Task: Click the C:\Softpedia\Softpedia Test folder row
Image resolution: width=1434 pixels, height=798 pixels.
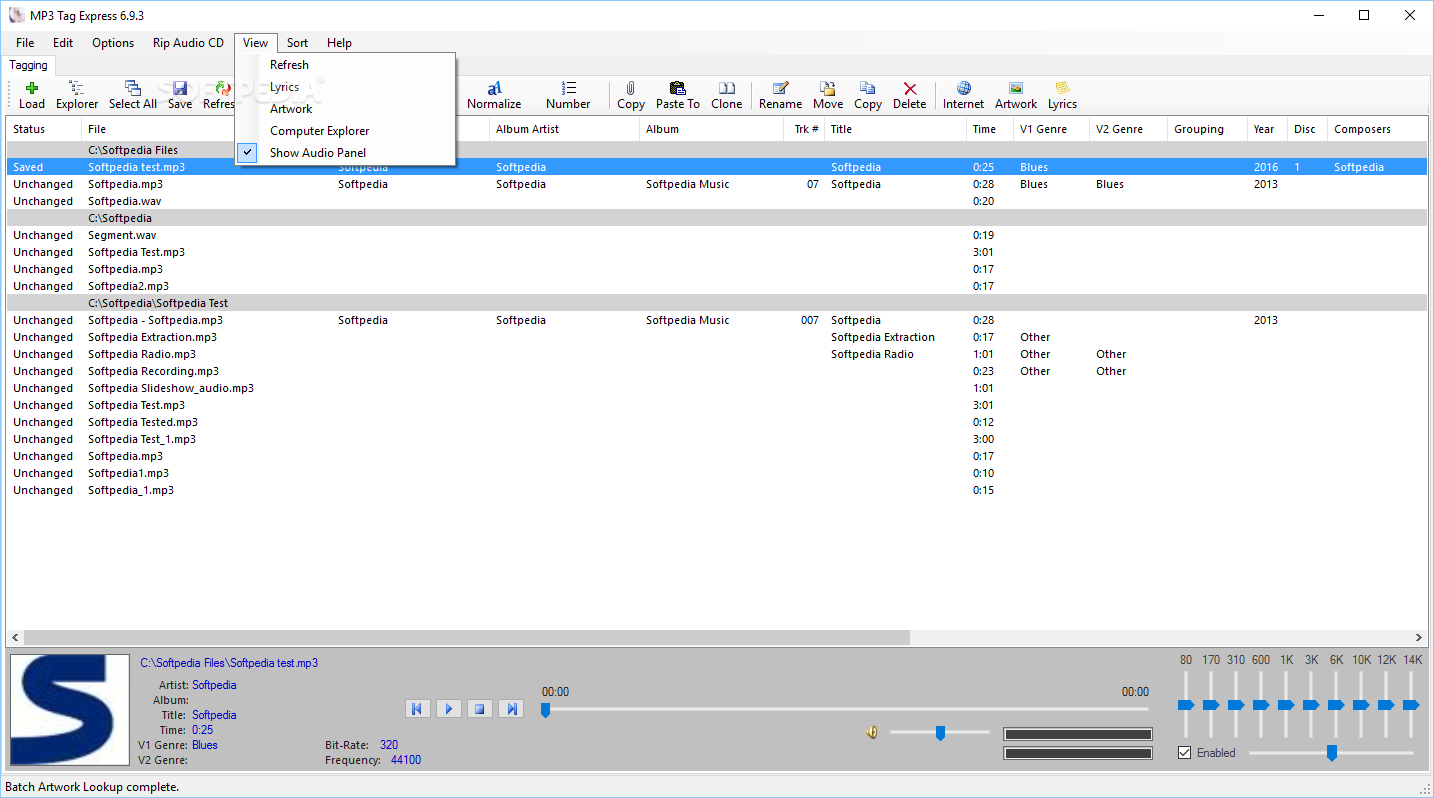Action: tap(717, 303)
